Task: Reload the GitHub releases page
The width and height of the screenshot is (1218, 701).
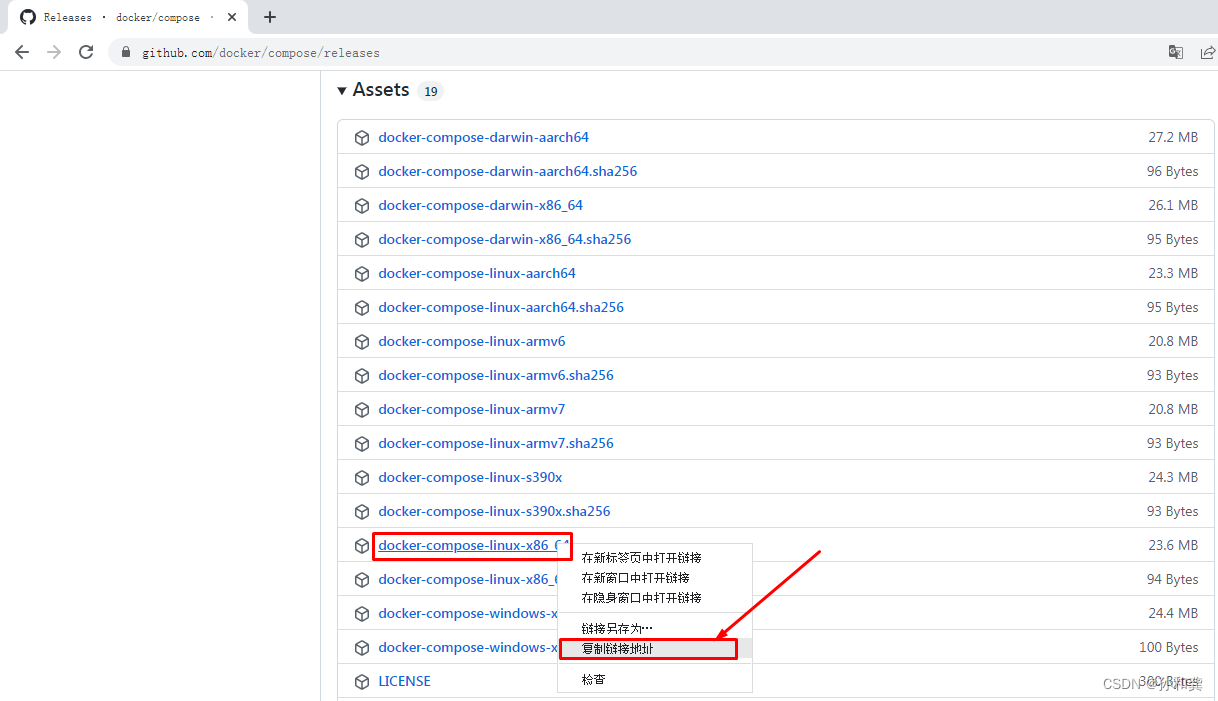Action: (x=86, y=52)
